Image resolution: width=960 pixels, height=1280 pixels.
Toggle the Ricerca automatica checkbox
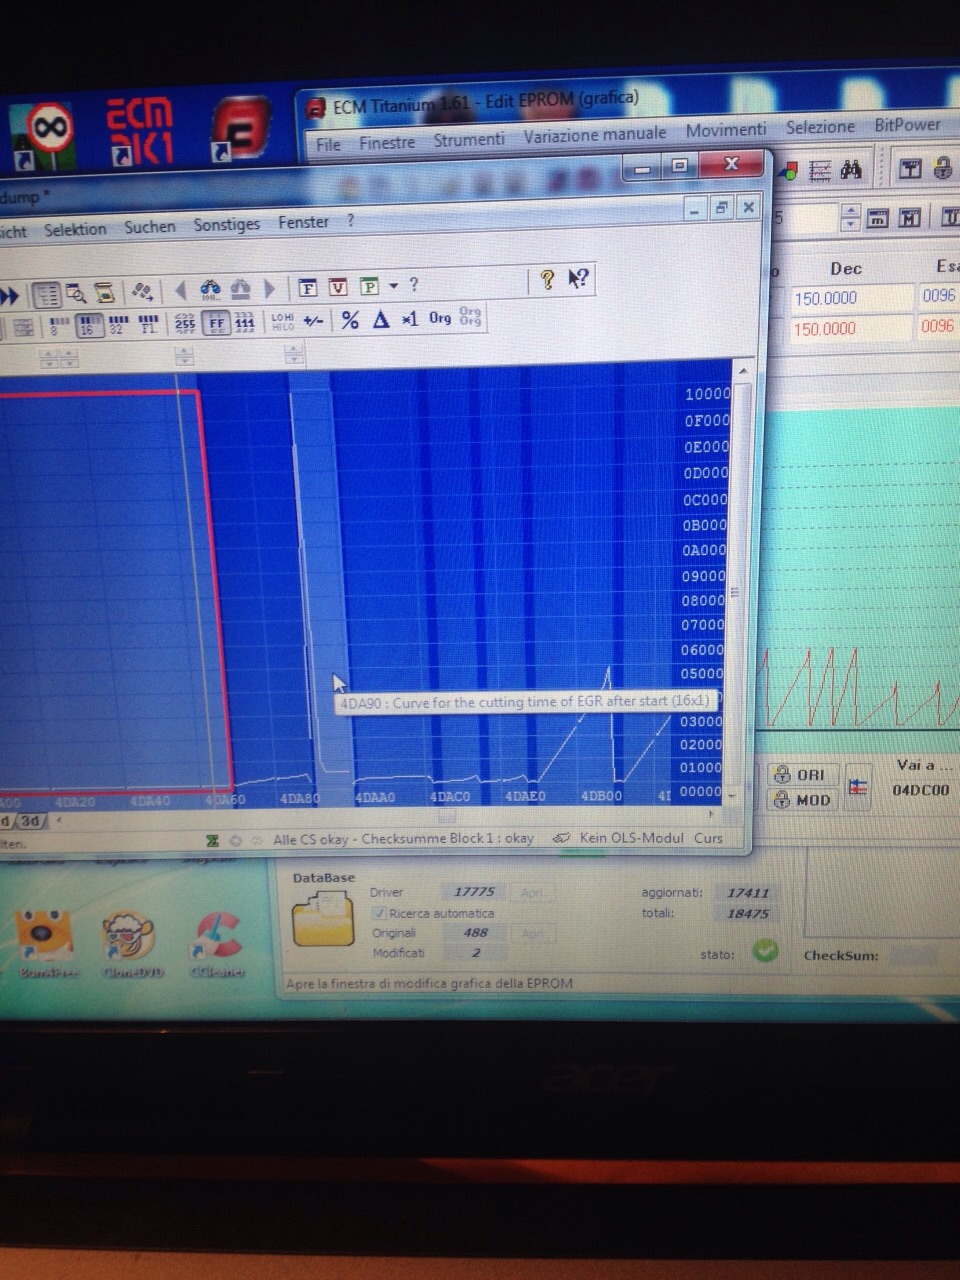click(378, 913)
